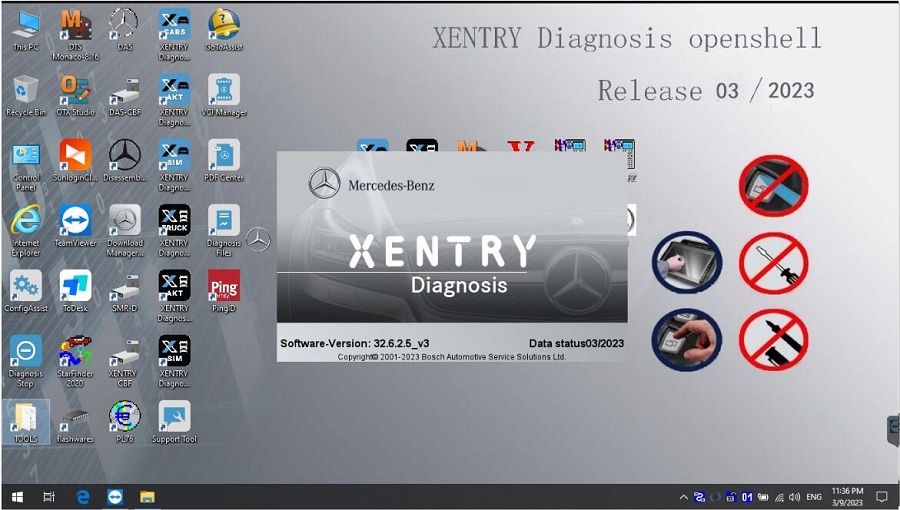Click the Diagnosis Stop icon
This screenshot has height=510, width=900.
[26, 361]
